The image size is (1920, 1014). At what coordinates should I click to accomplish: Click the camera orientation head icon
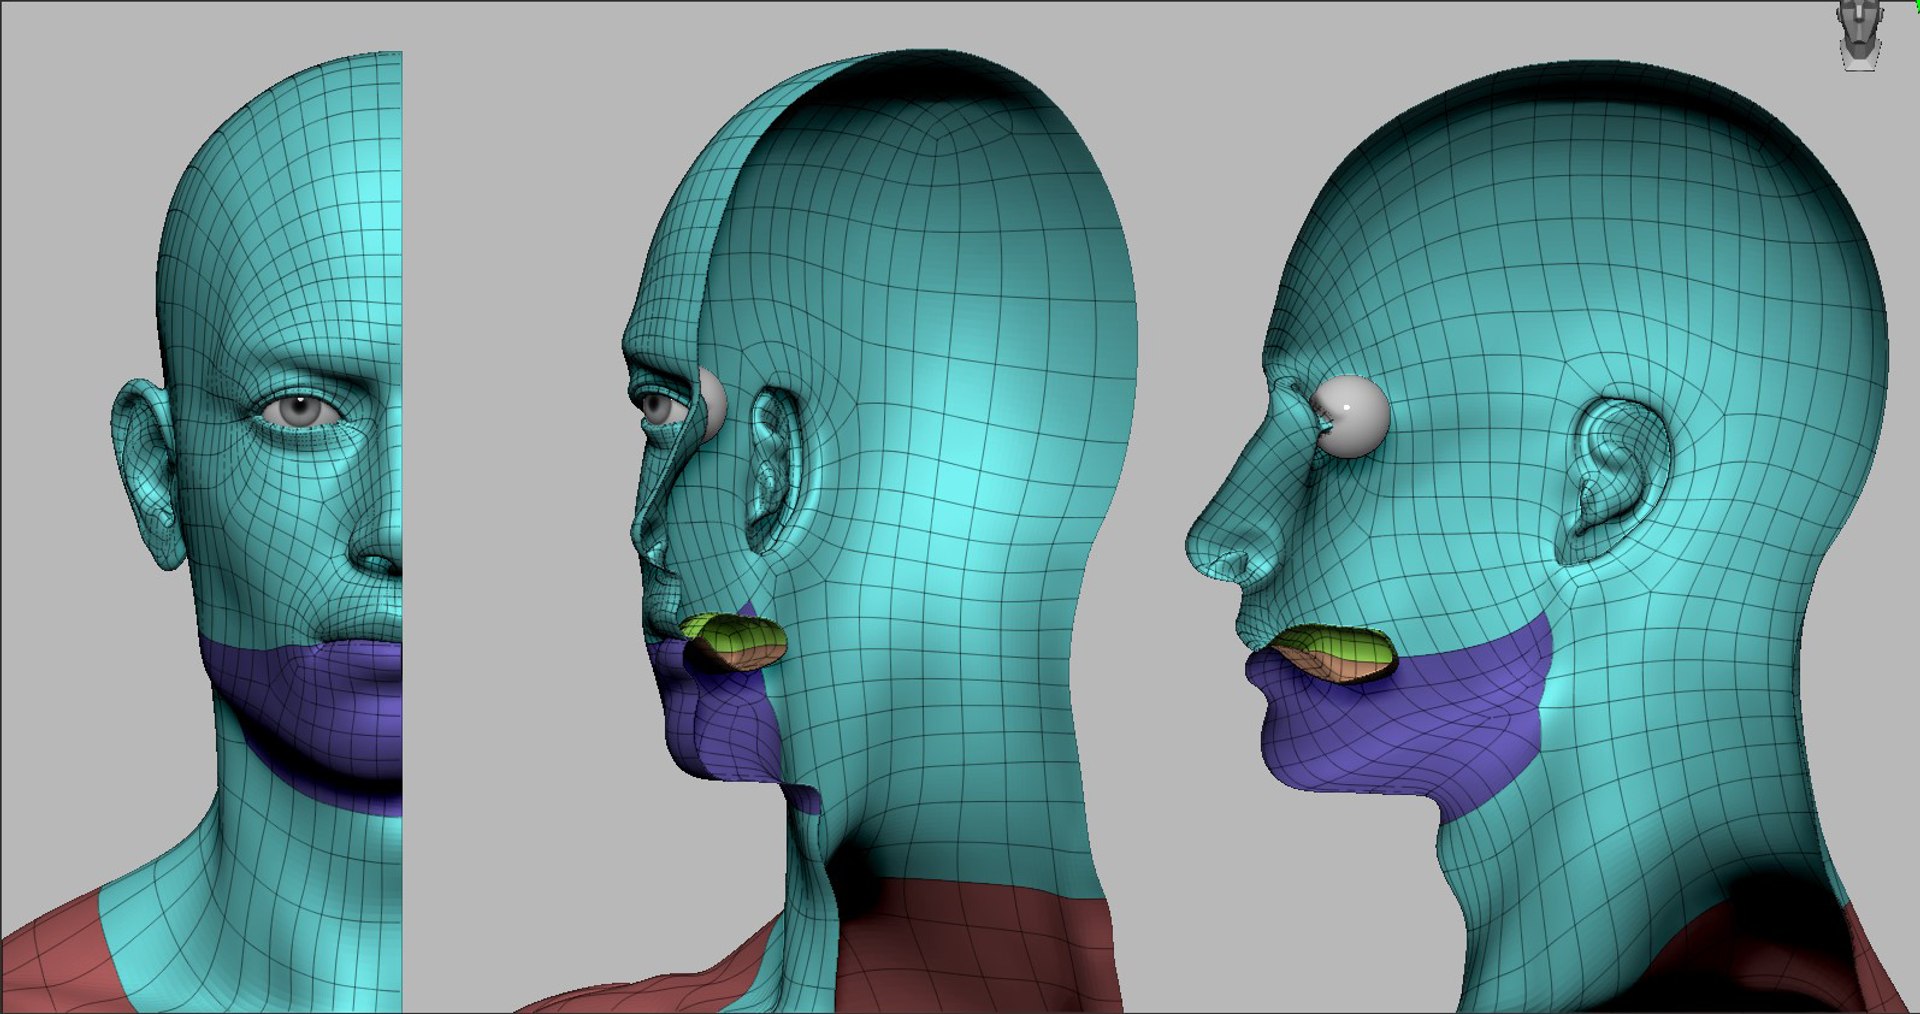(x=1860, y=35)
